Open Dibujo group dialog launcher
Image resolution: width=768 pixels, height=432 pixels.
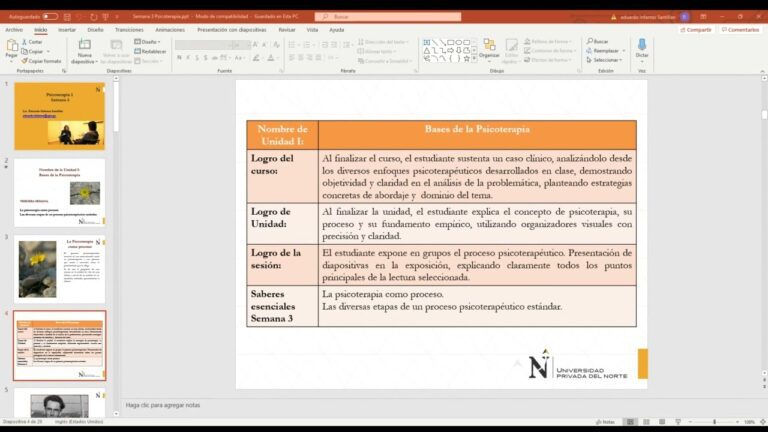(x=579, y=71)
